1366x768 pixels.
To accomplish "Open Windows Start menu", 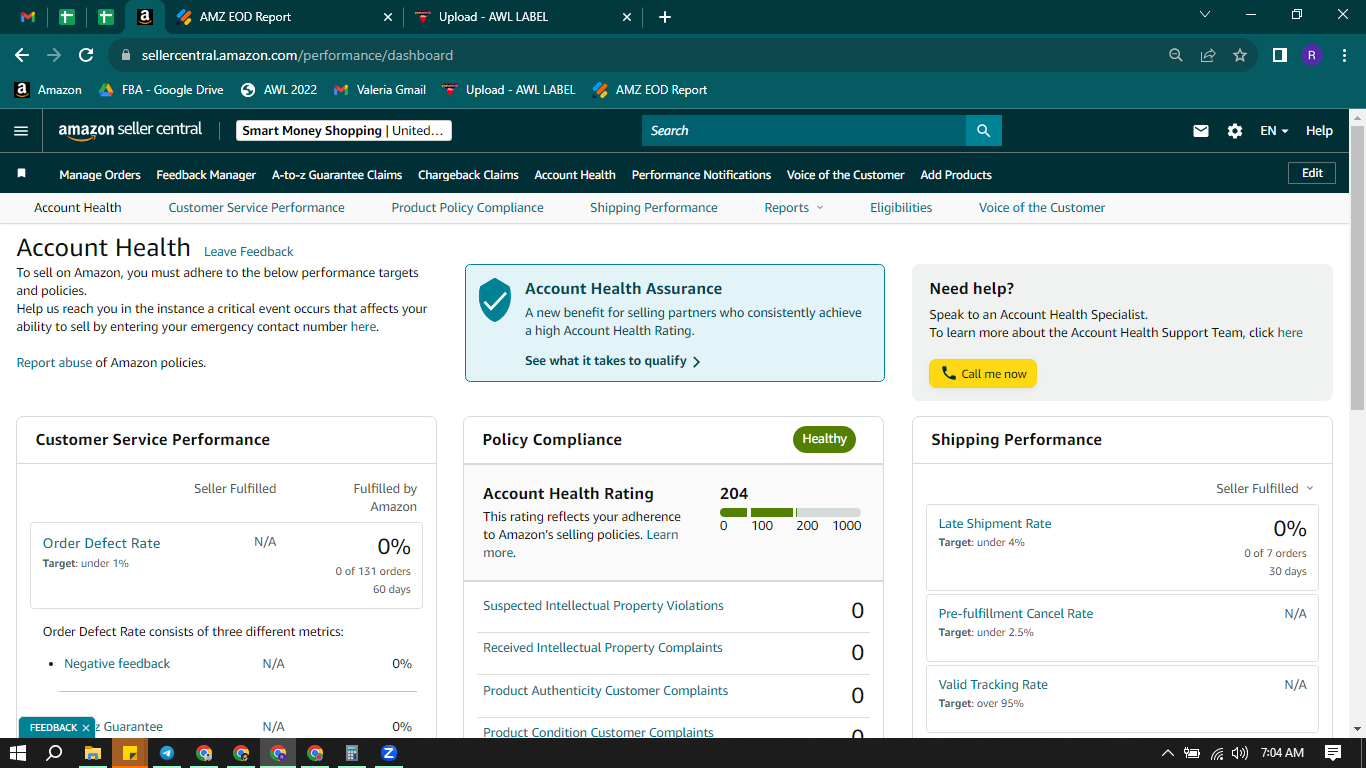I will 18,753.
